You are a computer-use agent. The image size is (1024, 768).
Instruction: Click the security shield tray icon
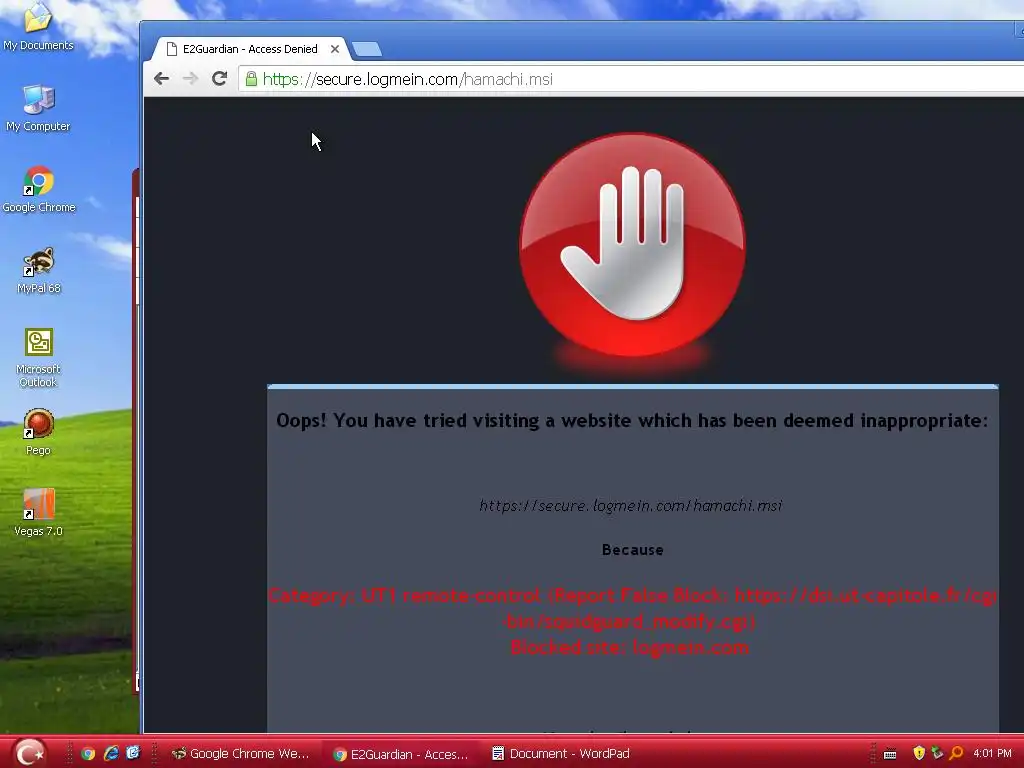tap(919, 753)
